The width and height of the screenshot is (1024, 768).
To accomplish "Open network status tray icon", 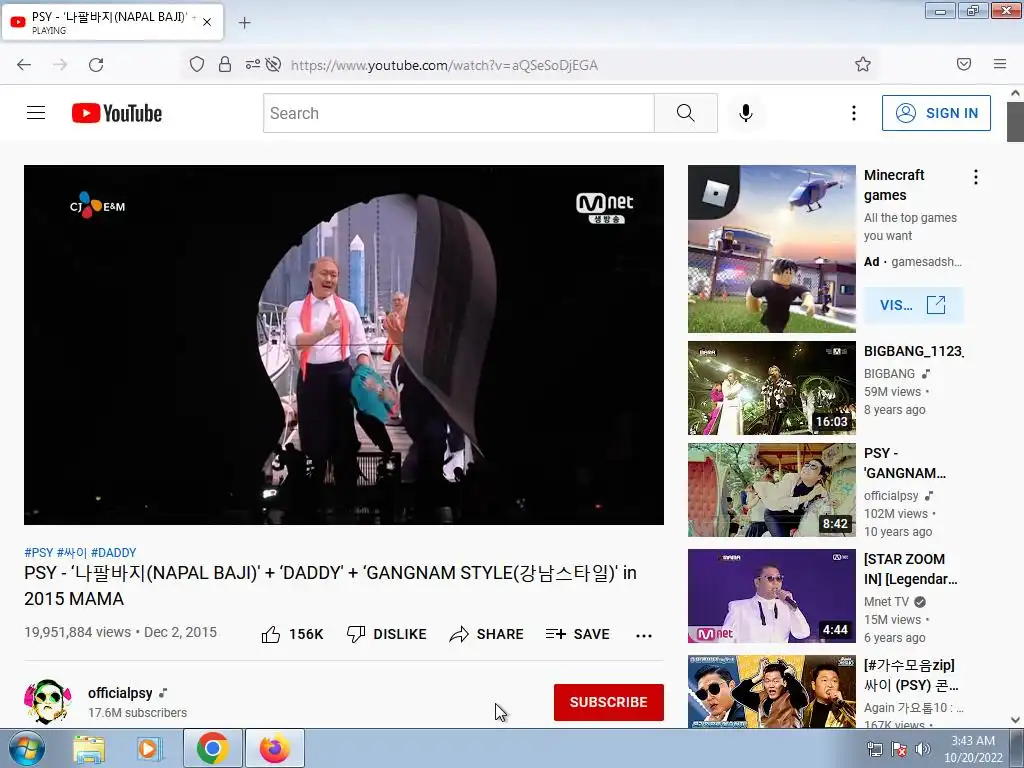I will coord(874,749).
